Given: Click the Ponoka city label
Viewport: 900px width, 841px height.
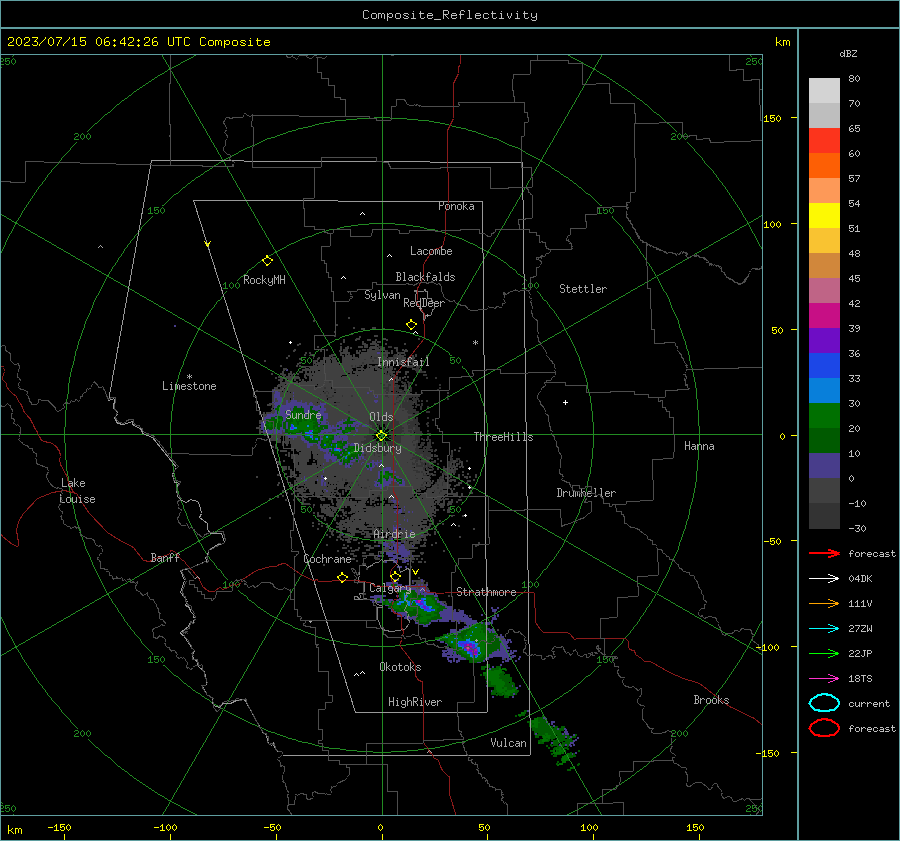Looking at the screenshot, I should click(x=456, y=206).
